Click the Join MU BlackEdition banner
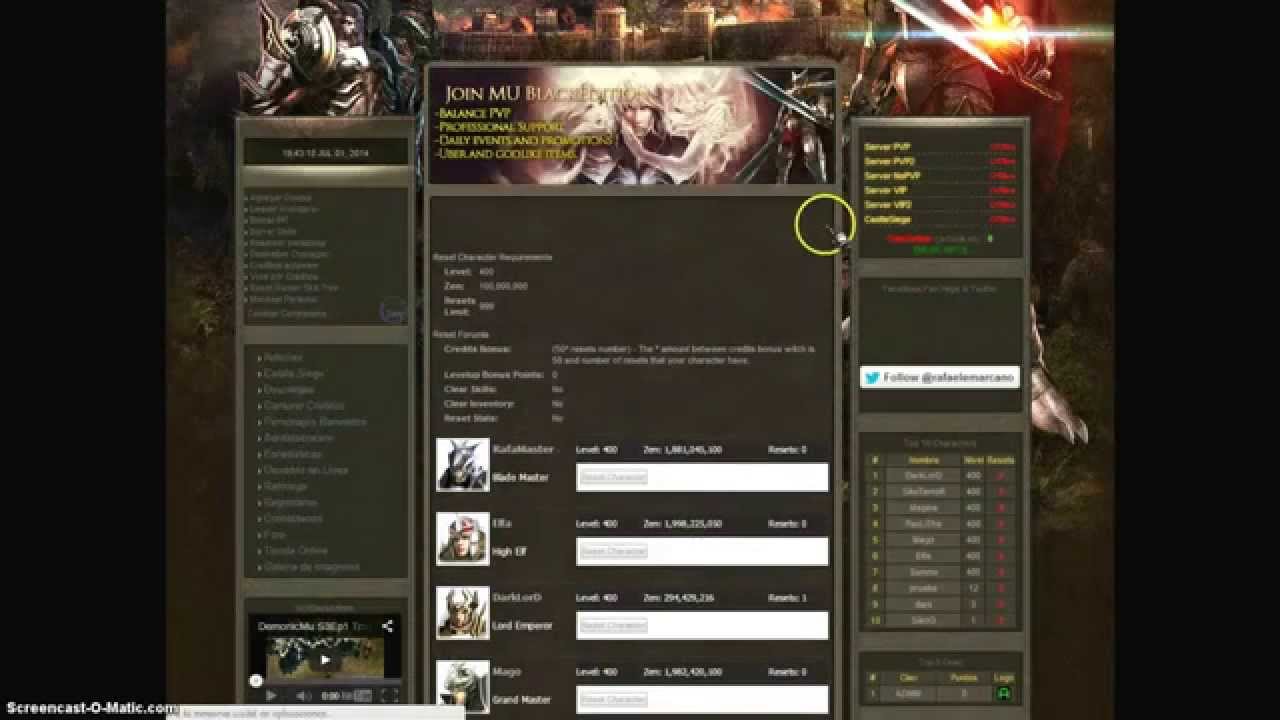 point(631,127)
